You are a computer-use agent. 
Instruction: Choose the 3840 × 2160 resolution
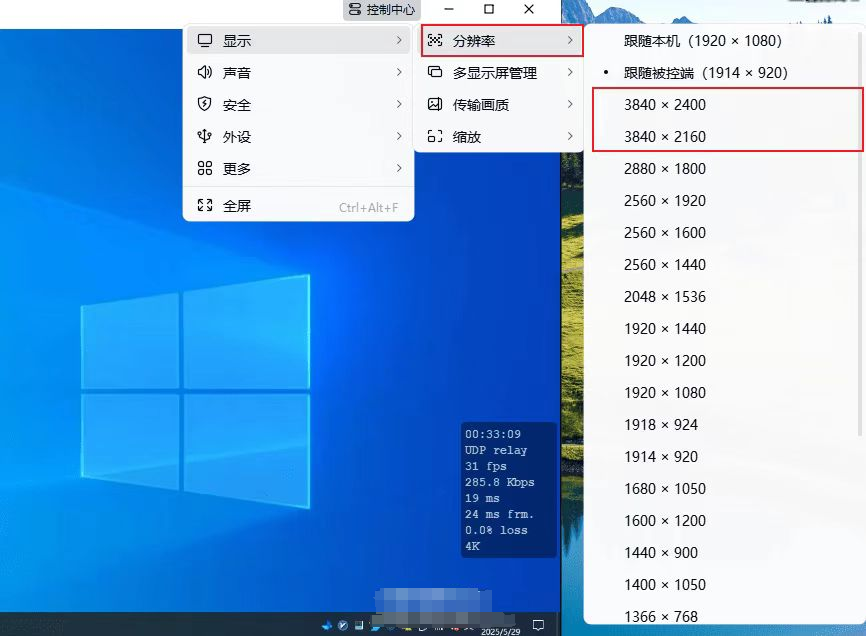pyautogui.click(x=664, y=137)
